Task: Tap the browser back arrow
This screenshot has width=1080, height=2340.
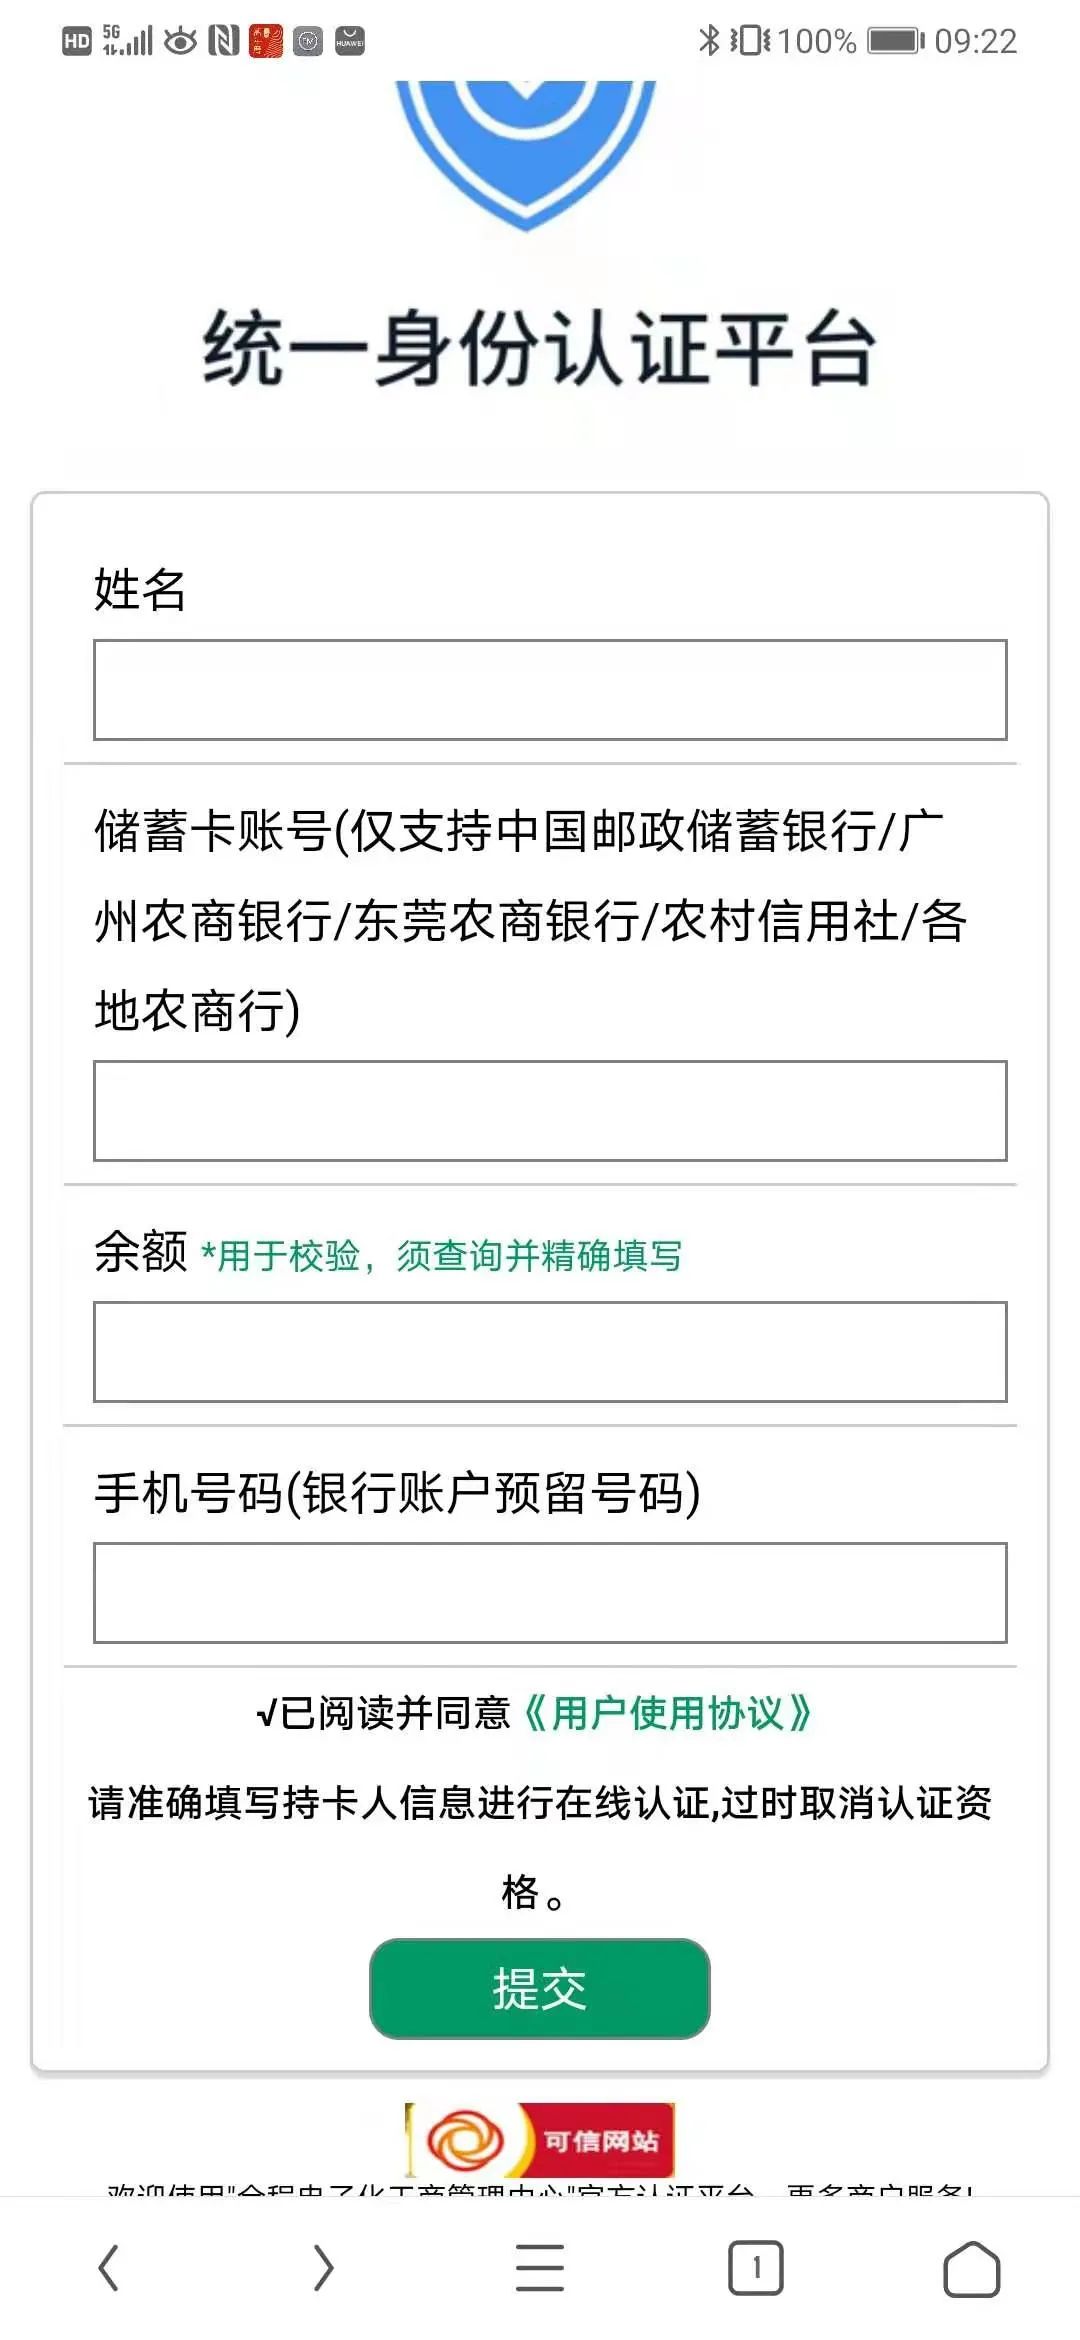Action: [108, 2267]
